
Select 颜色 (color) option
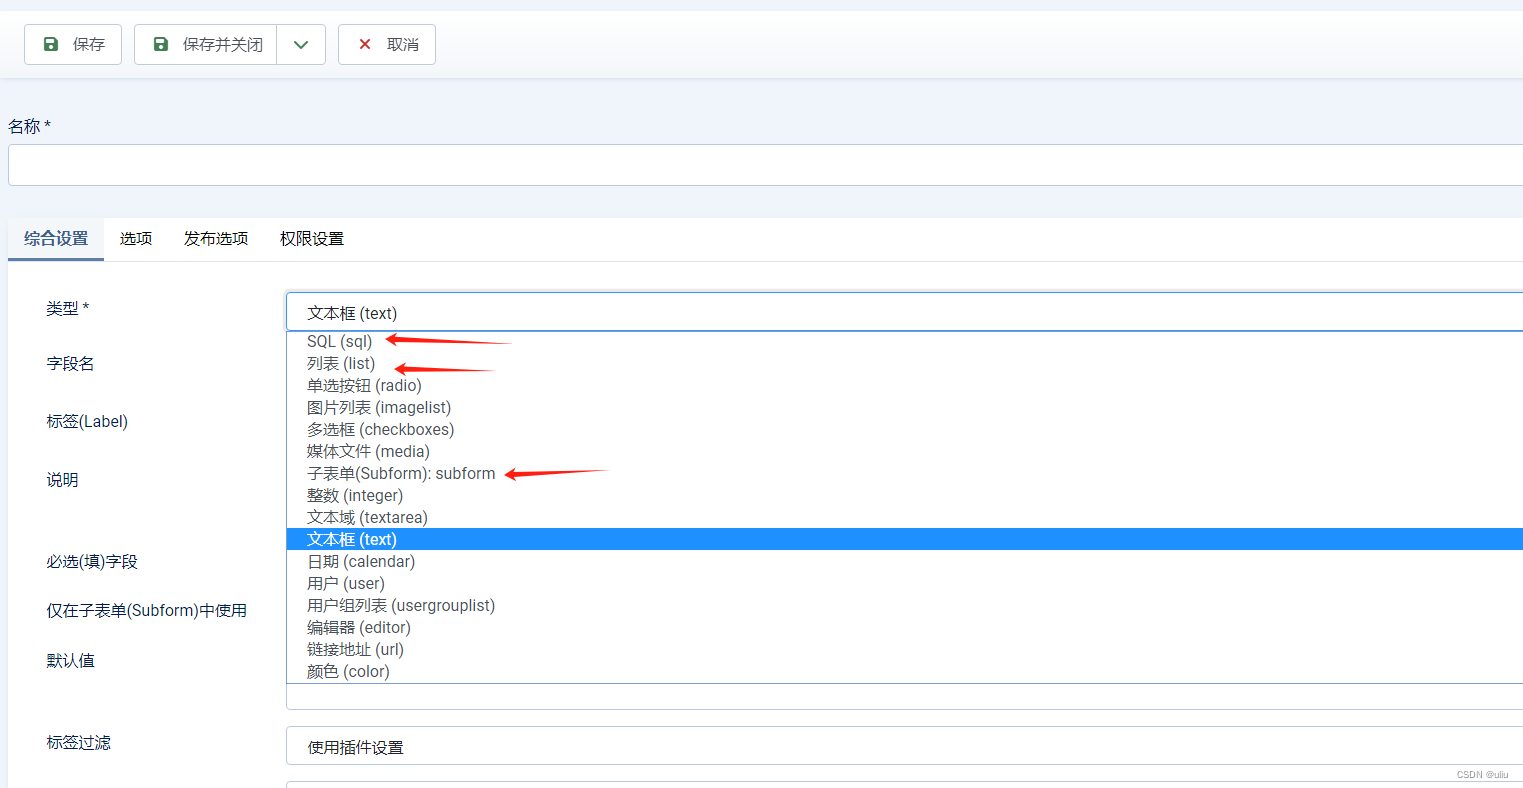(904, 672)
